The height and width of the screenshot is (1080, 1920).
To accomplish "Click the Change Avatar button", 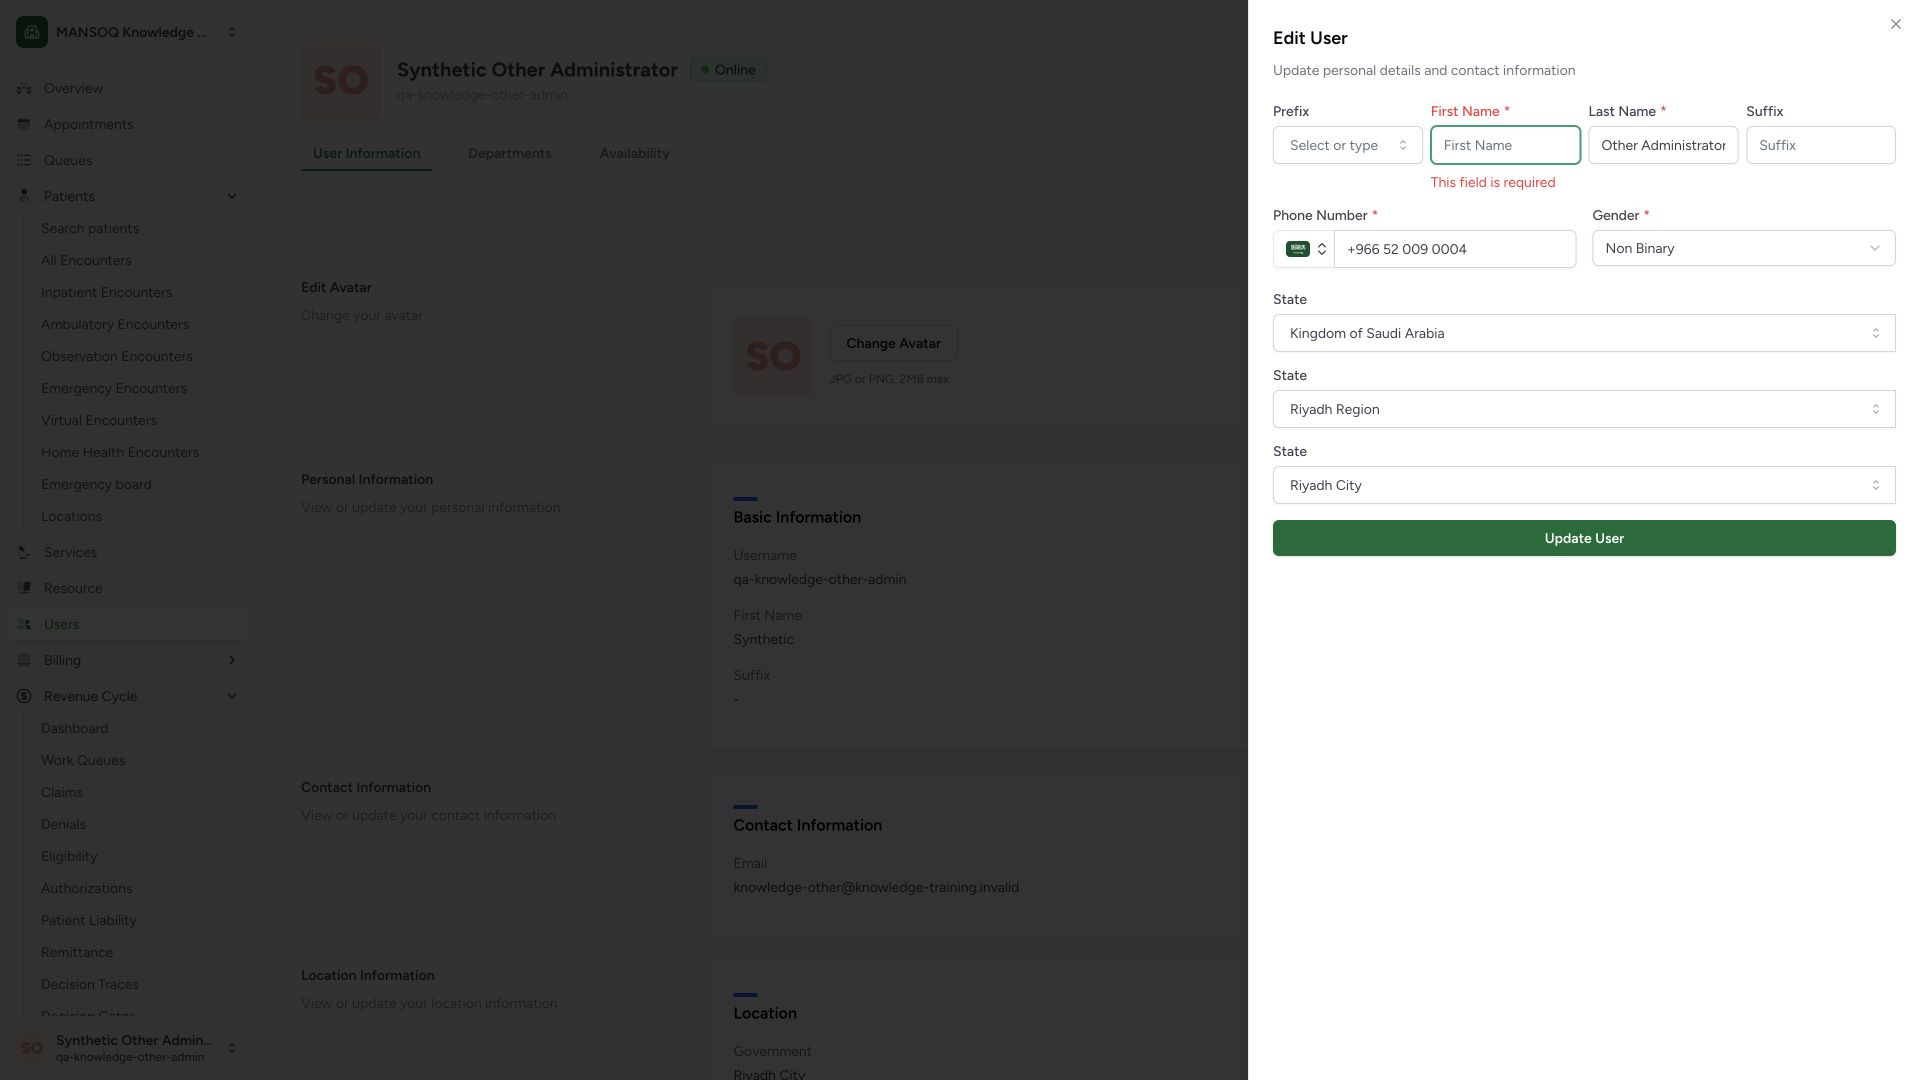I will pyautogui.click(x=893, y=343).
